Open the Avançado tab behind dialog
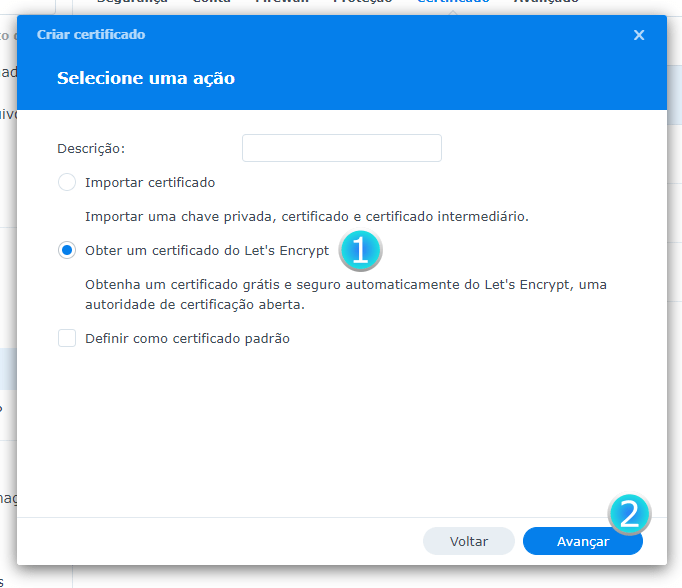Viewport: 682px width, 588px height. click(x=545, y=3)
